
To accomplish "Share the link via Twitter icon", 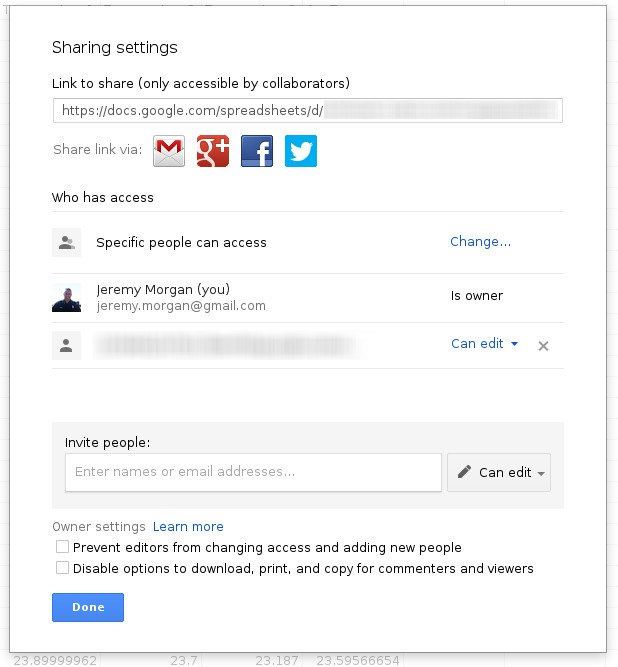I will [x=301, y=151].
